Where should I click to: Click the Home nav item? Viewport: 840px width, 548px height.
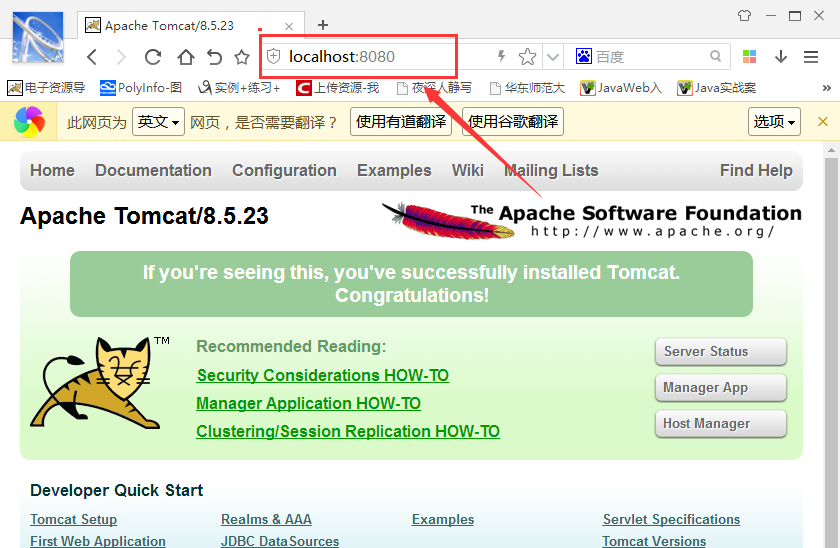52,170
